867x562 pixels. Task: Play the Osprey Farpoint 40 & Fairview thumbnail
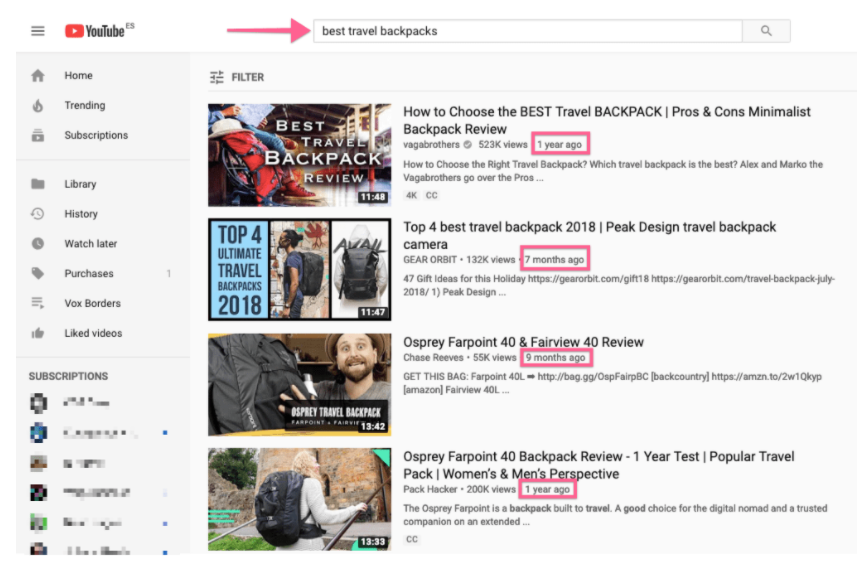pyautogui.click(x=300, y=385)
